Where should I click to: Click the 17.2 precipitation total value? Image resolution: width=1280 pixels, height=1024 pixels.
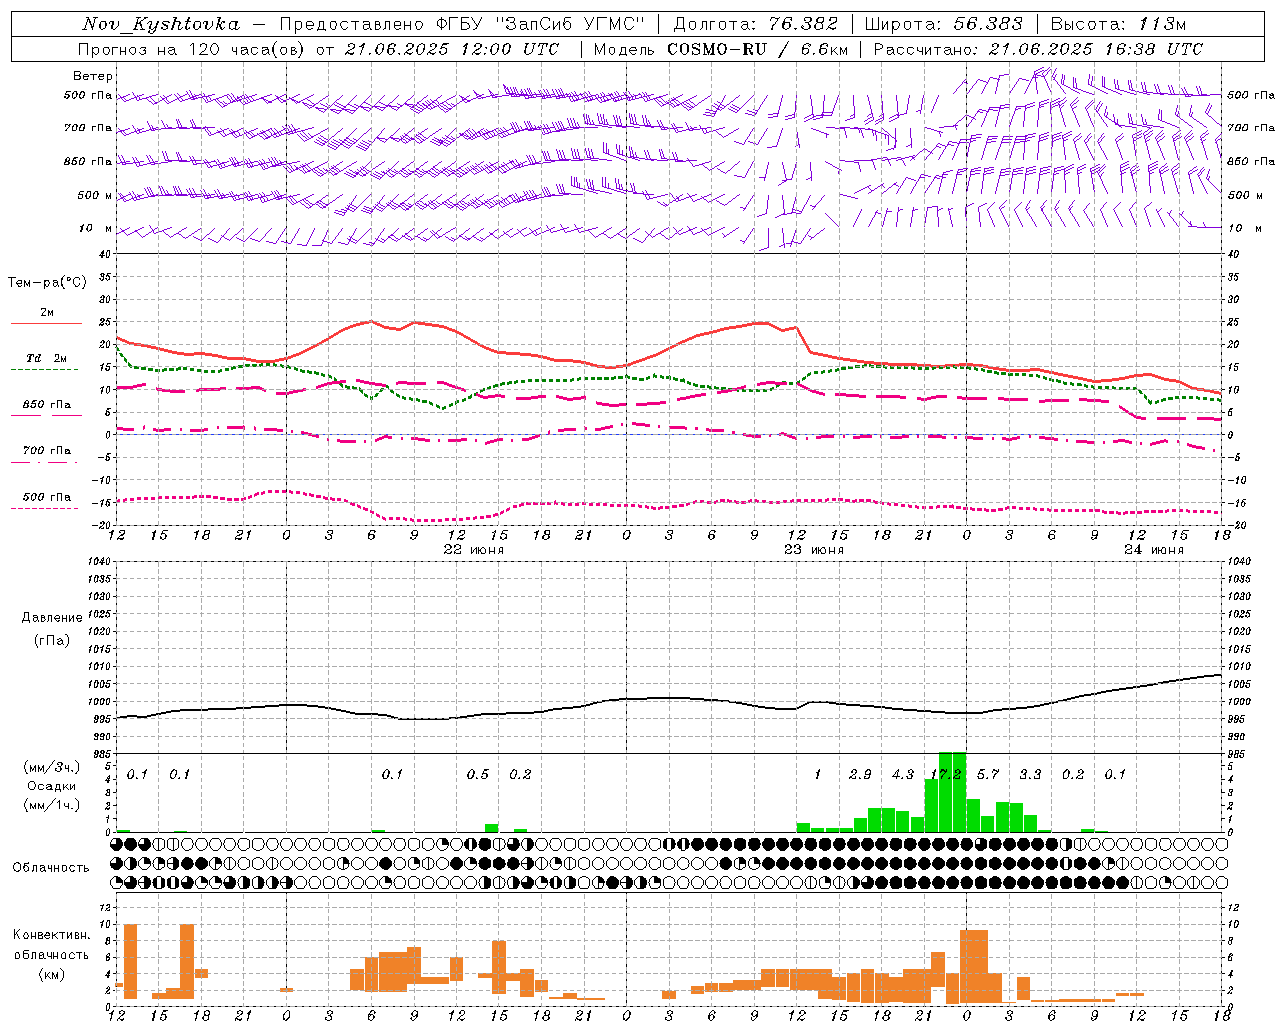coord(946,775)
